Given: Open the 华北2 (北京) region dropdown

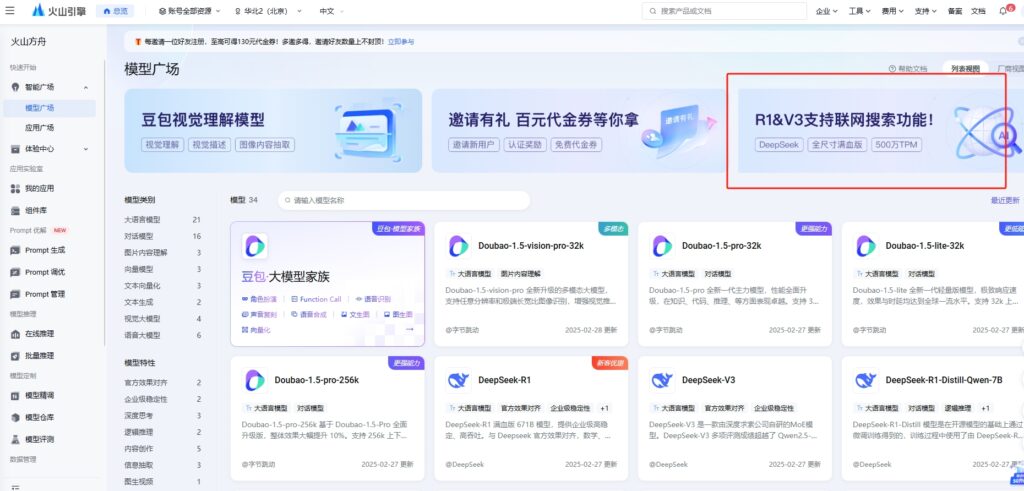Looking at the screenshot, I should click(267, 11).
